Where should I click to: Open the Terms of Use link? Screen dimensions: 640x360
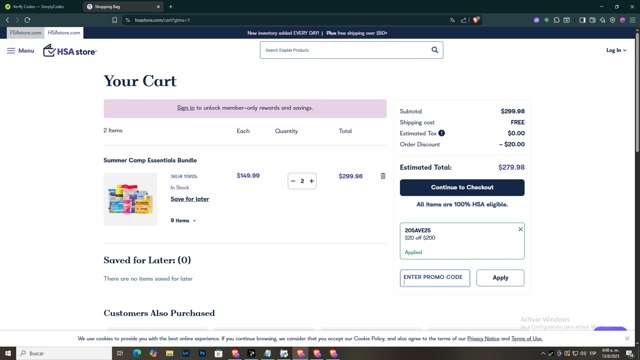(x=527, y=338)
